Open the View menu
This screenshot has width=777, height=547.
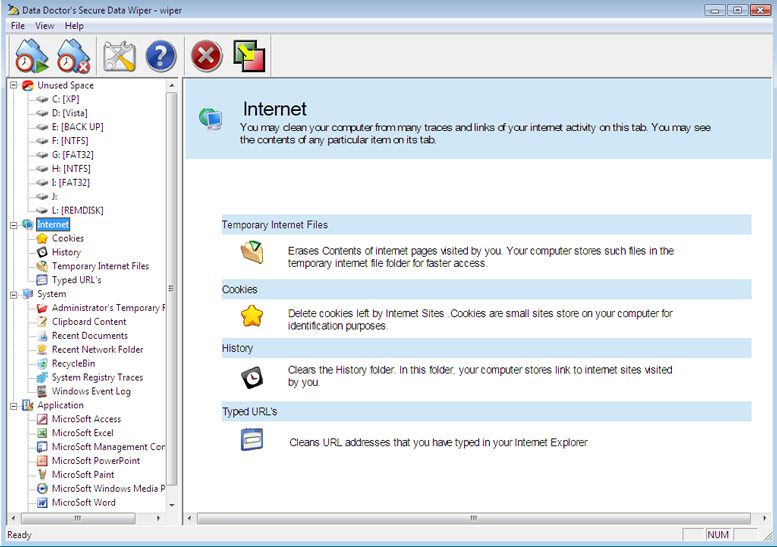(x=45, y=25)
